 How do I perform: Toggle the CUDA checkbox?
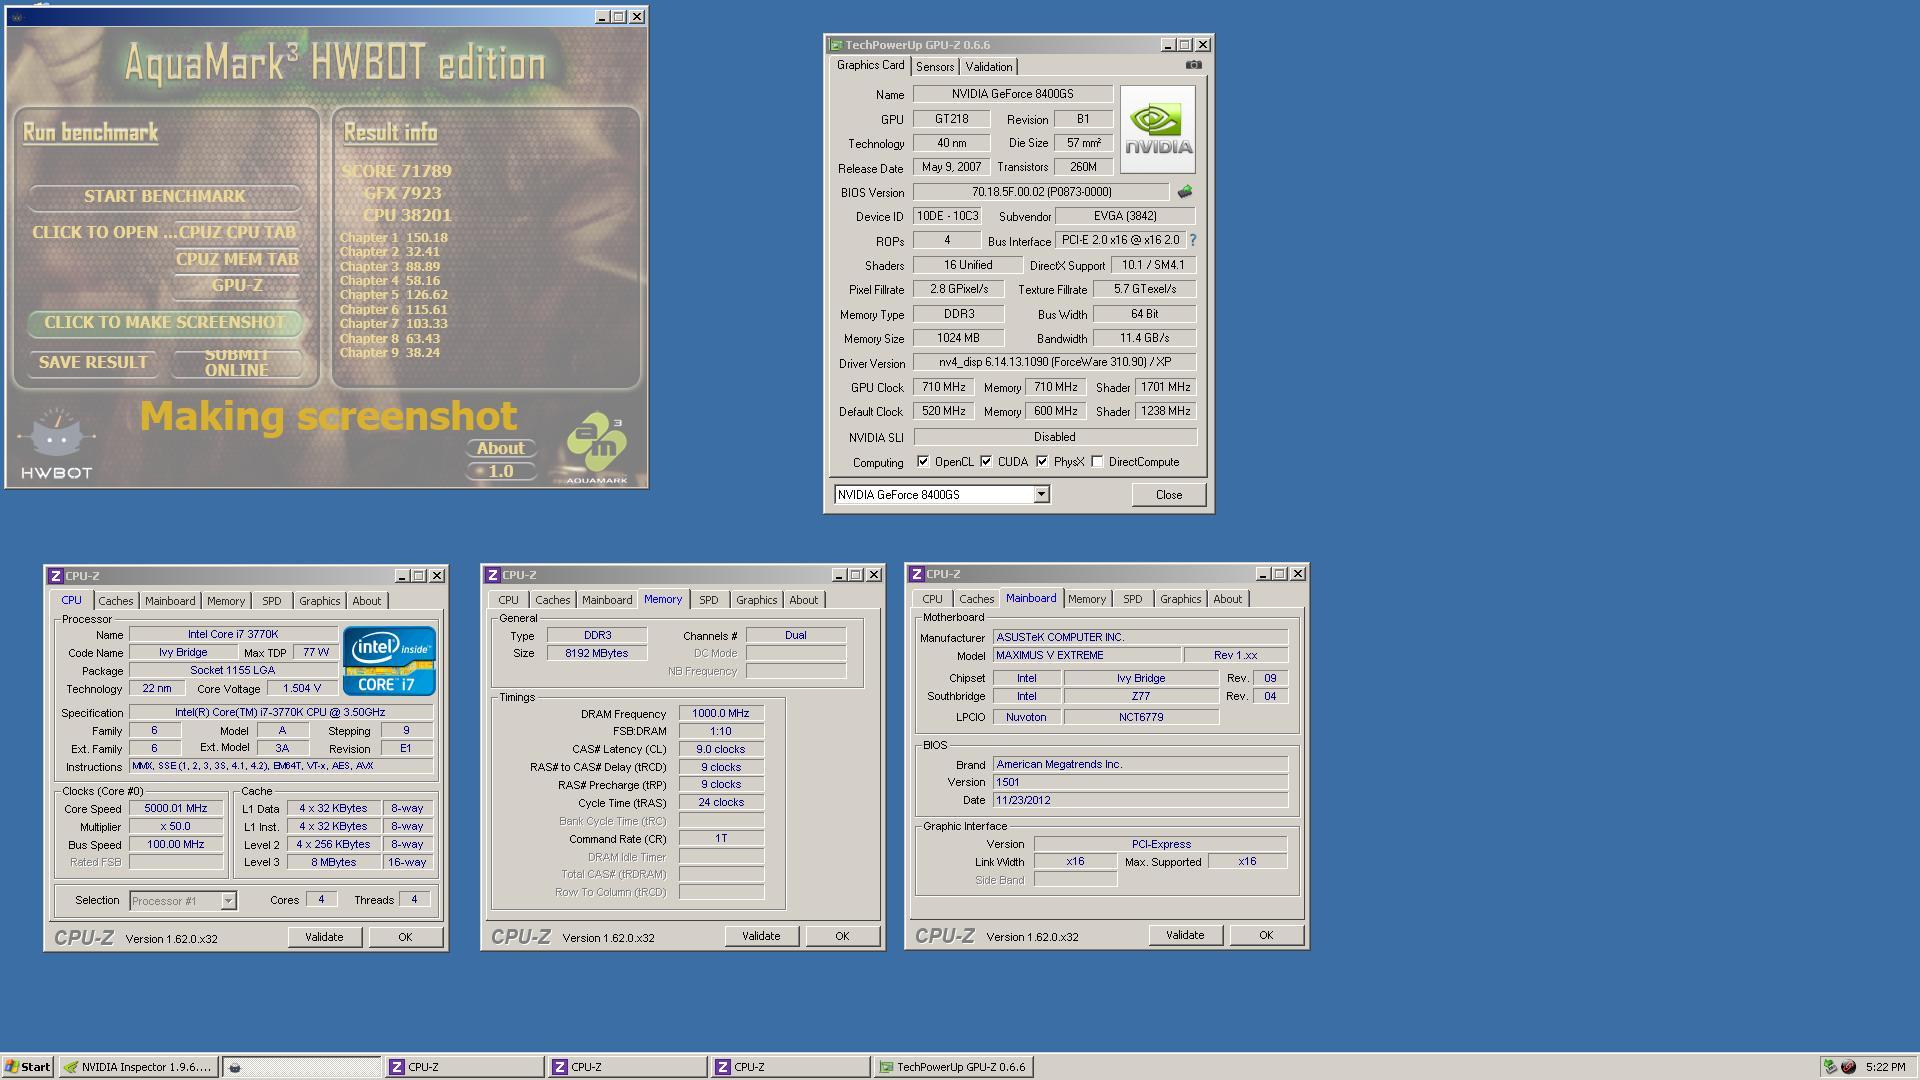point(986,462)
